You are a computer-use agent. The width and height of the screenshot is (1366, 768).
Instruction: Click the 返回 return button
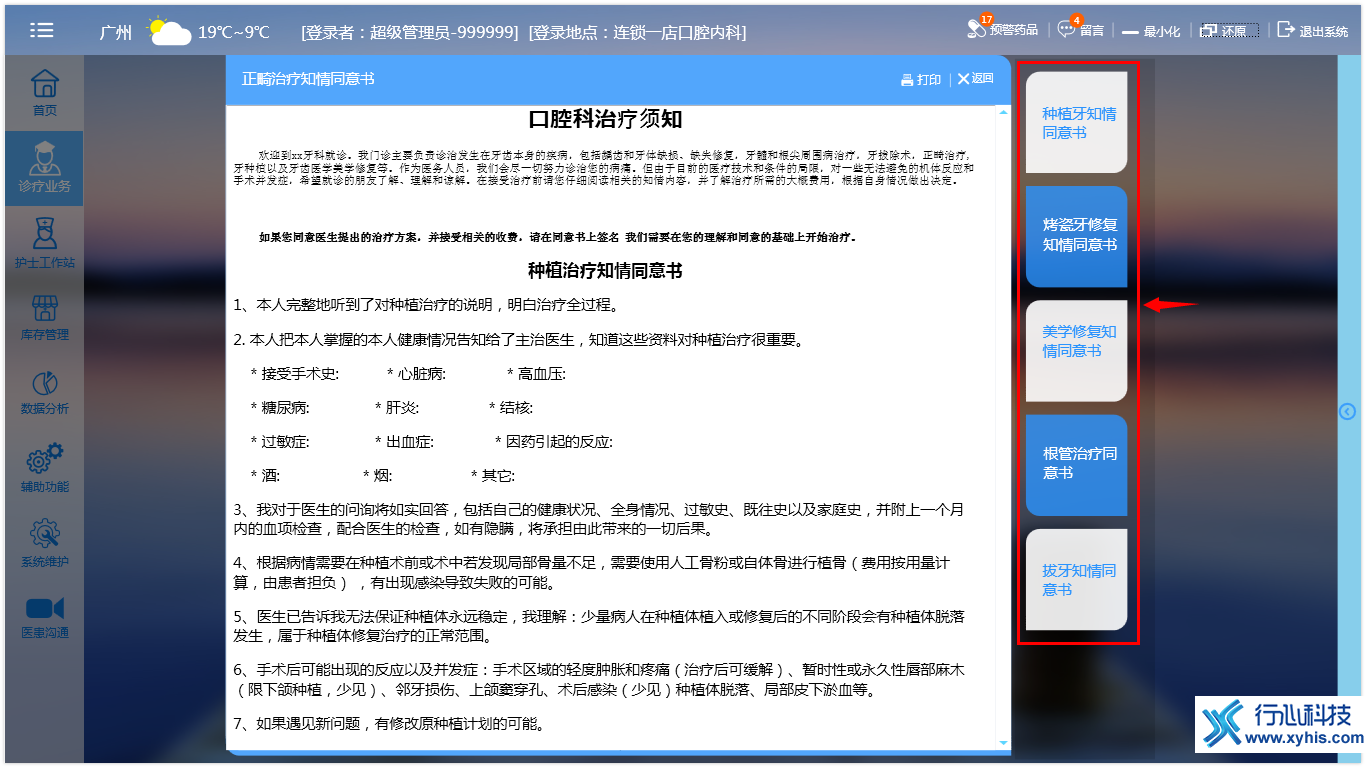(x=973, y=78)
